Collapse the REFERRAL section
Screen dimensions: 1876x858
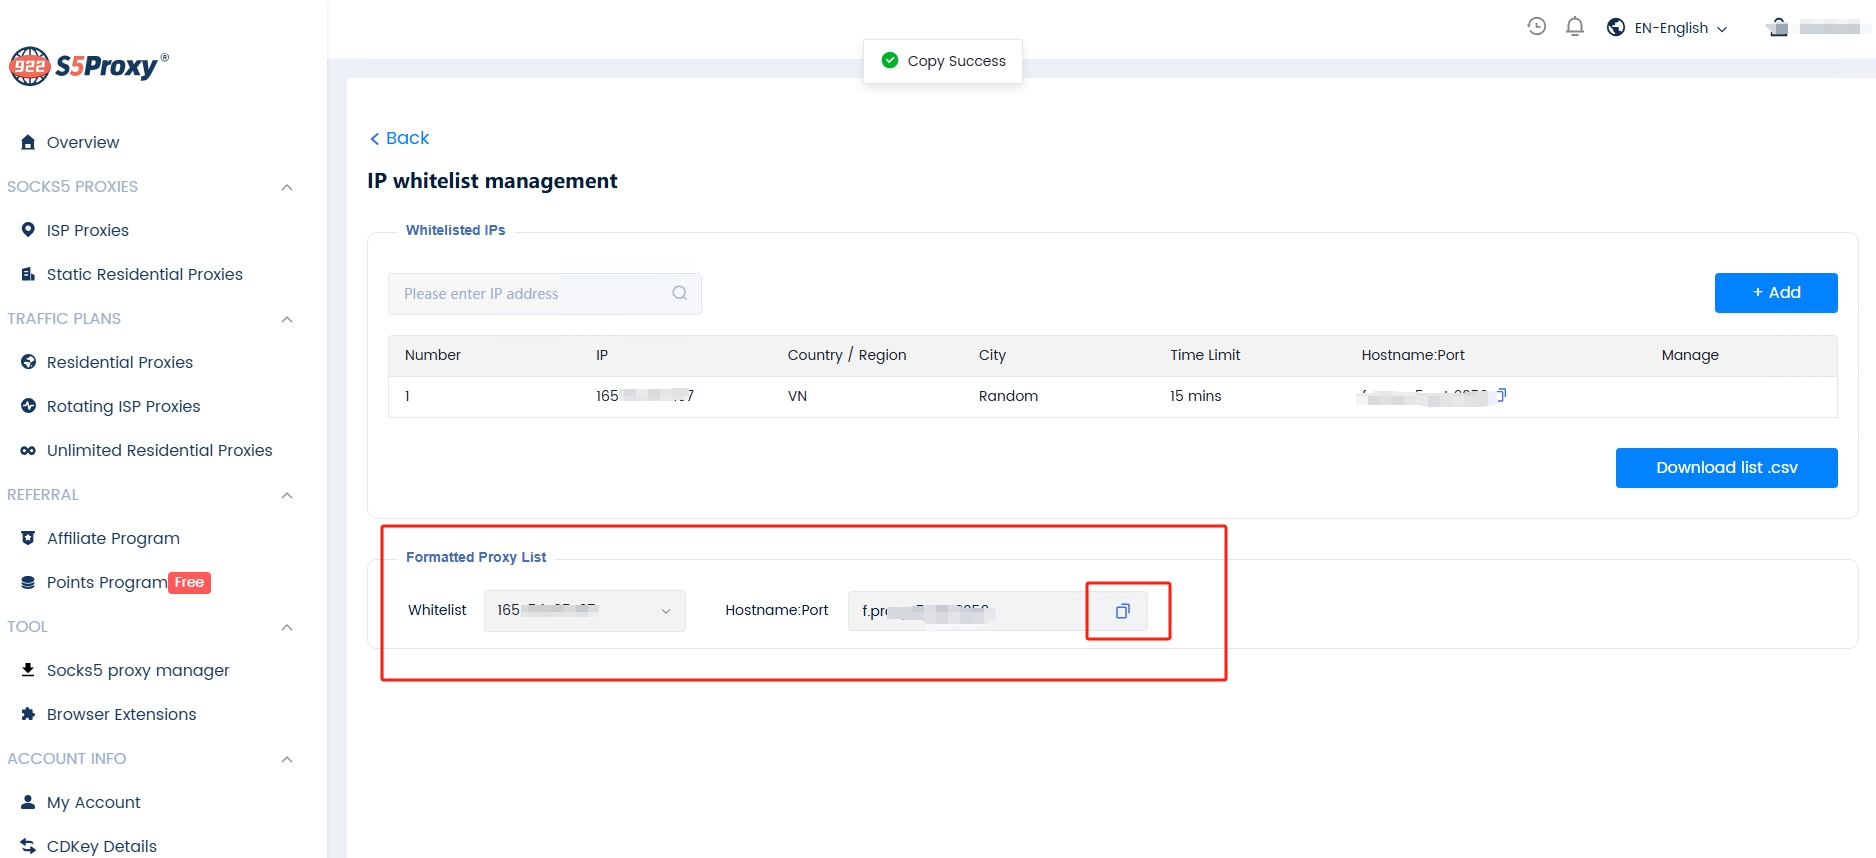click(287, 495)
